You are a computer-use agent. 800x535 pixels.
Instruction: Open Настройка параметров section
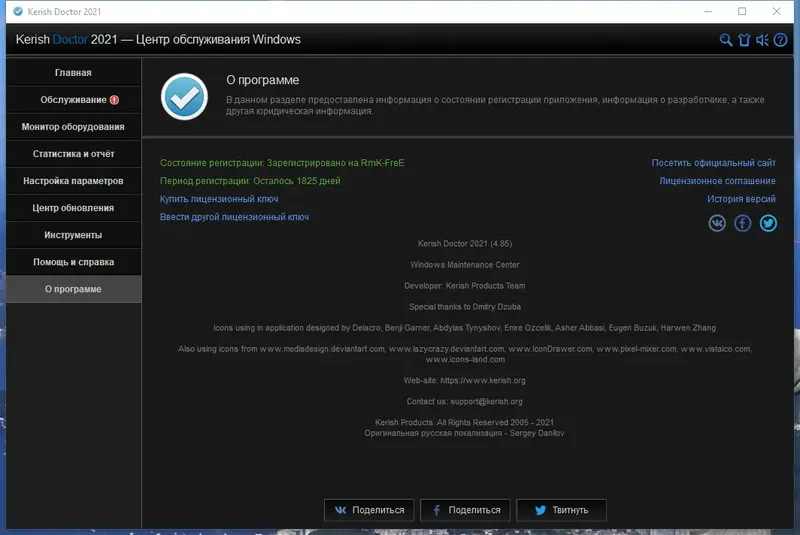[x=73, y=181]
